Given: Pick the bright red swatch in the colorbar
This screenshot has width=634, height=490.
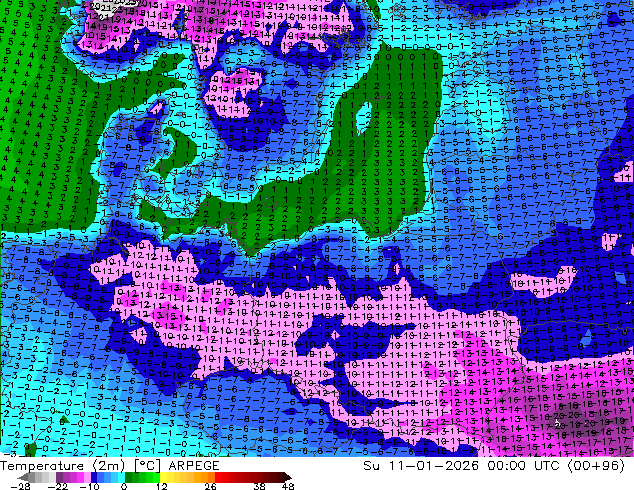Looking at the screenshot, I should (x=218, y=477).
